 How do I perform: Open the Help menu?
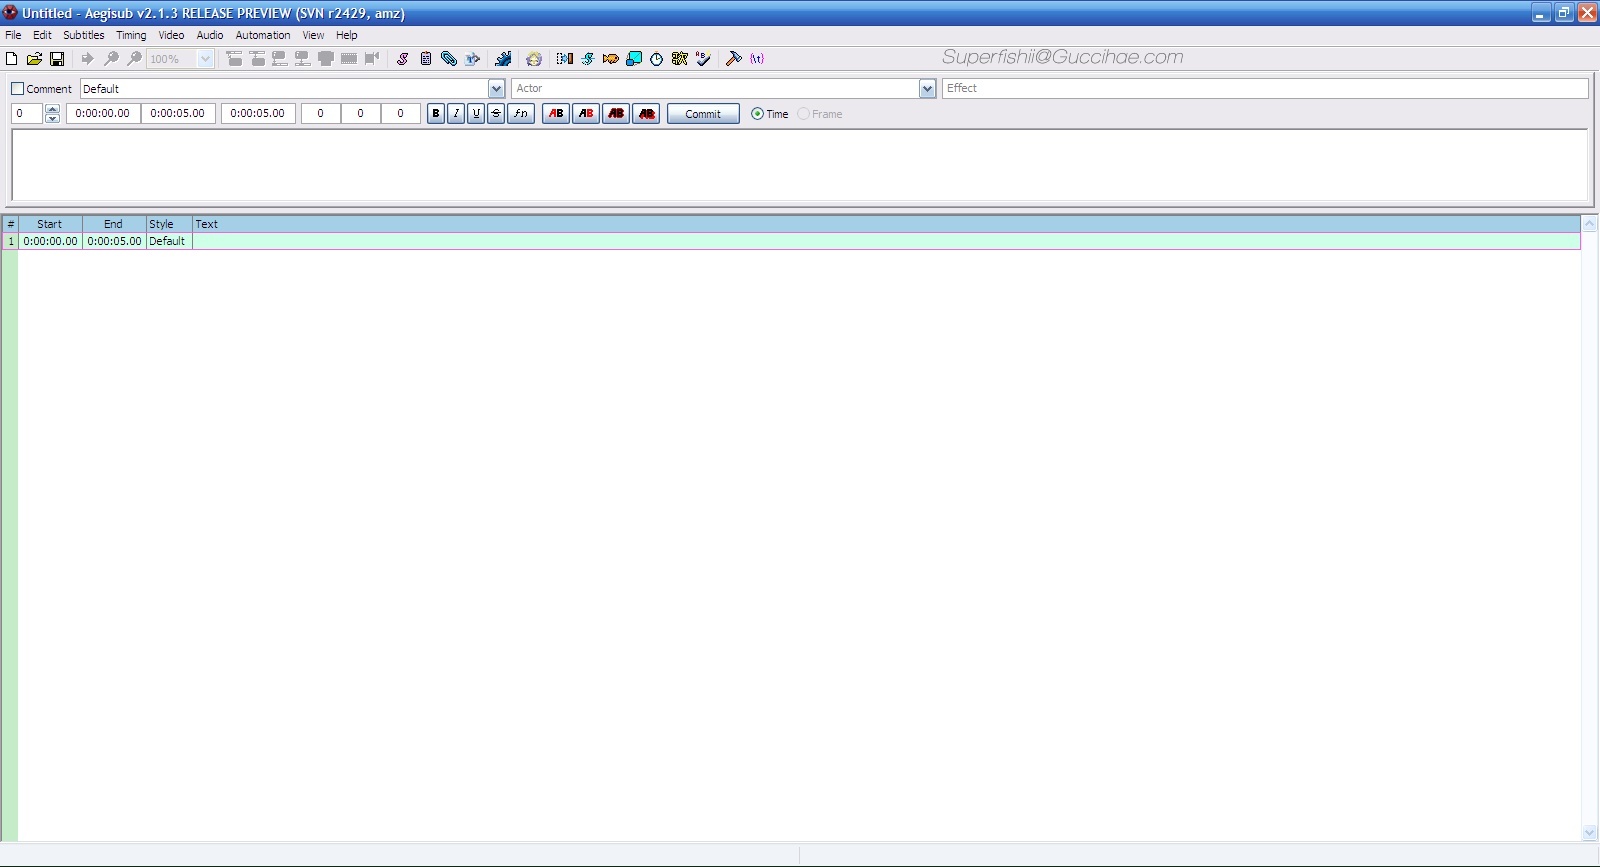pyautogui.click(x=347, y=35)
